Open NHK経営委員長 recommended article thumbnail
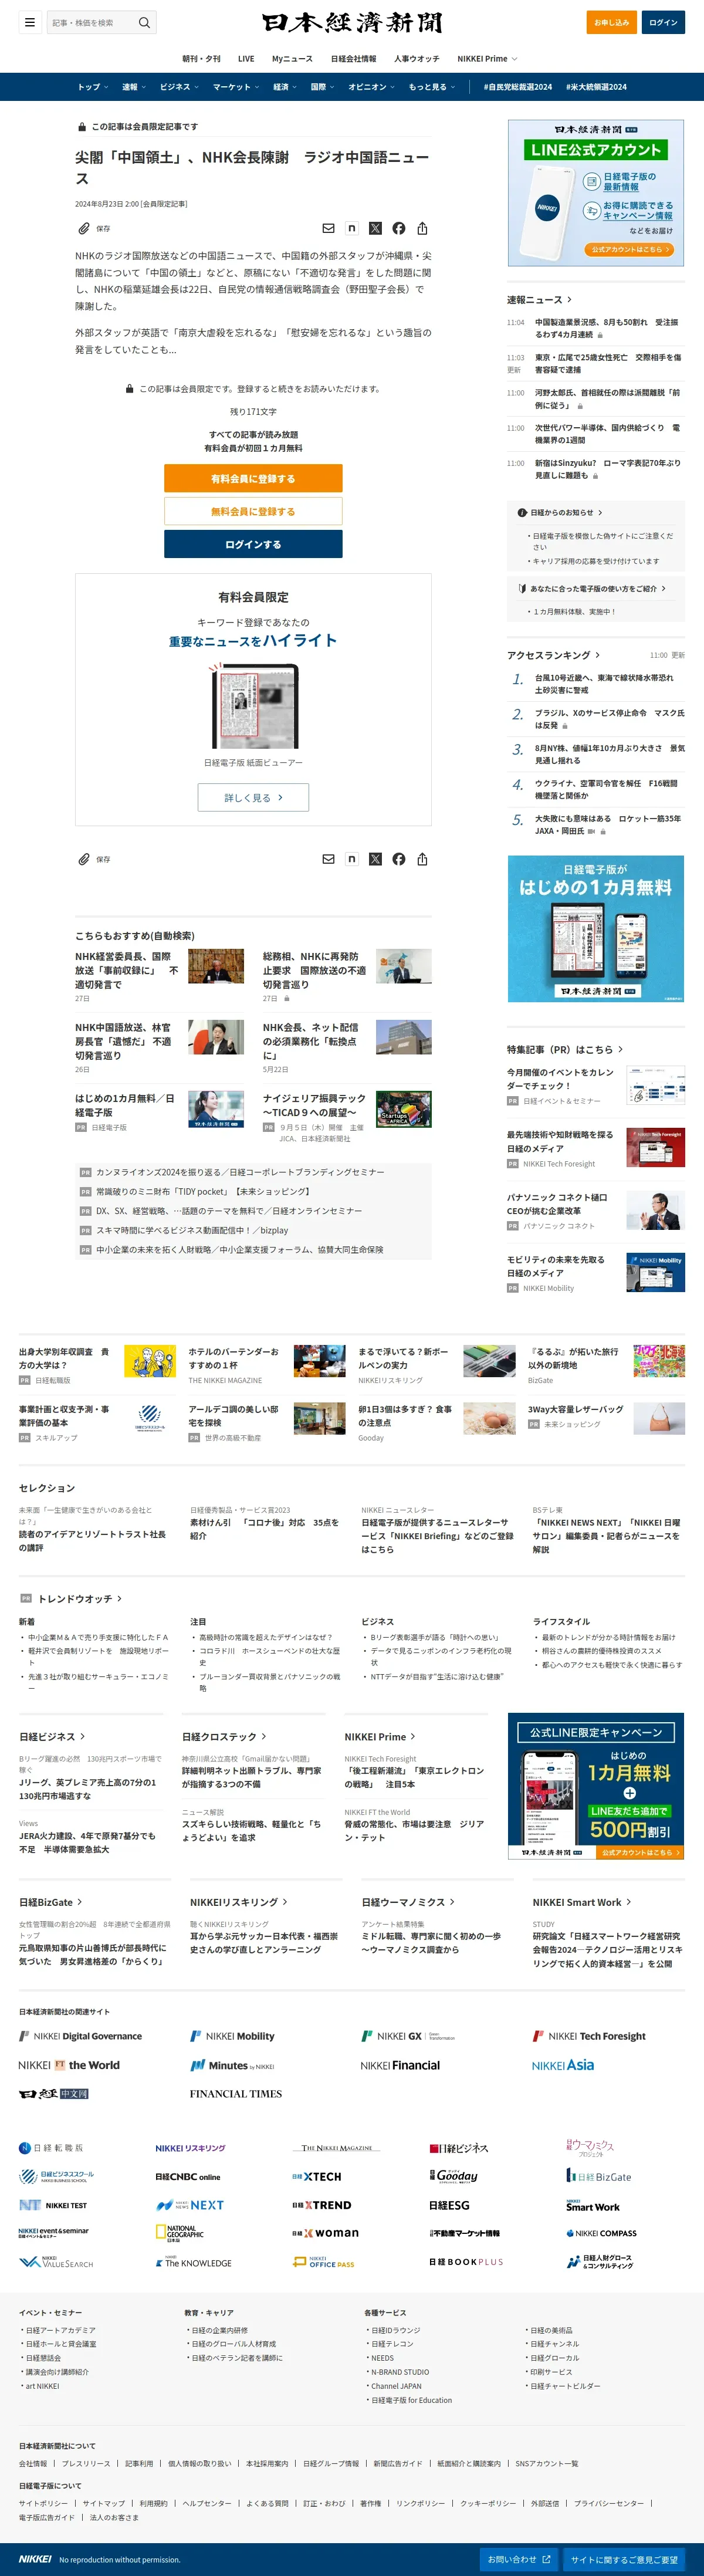The height and width of the screenshot is (2576, 704). coord(216,966)
